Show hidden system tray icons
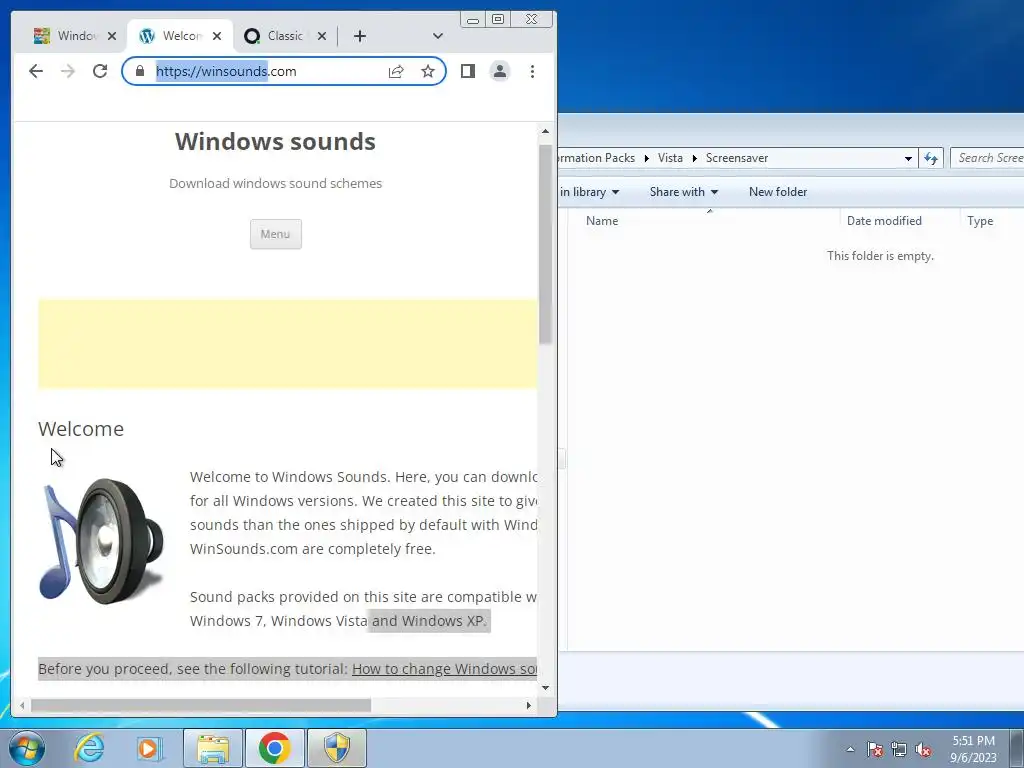The height and width of the screenshot is (768, 1024). 850,749
